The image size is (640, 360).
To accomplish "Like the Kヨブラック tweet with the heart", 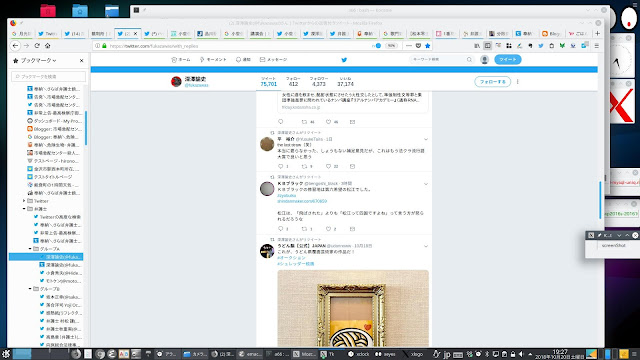I will tap(328, 229).
